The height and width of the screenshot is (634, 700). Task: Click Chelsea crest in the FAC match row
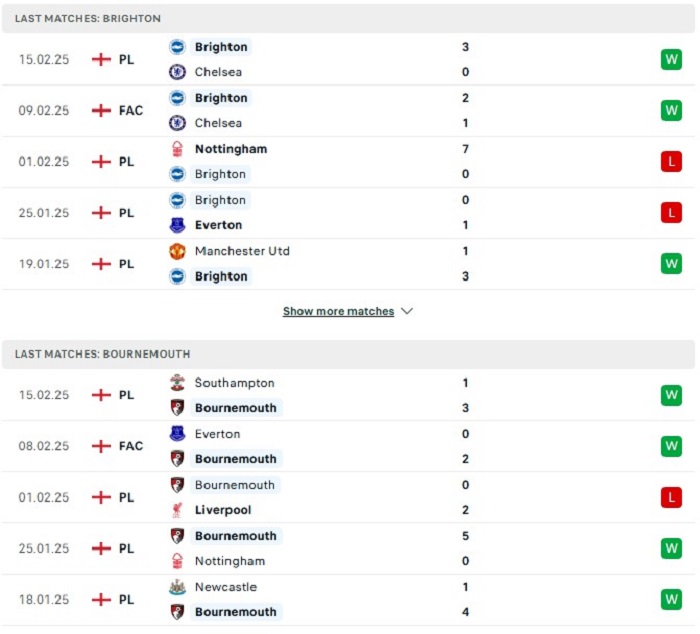point(177,123)
